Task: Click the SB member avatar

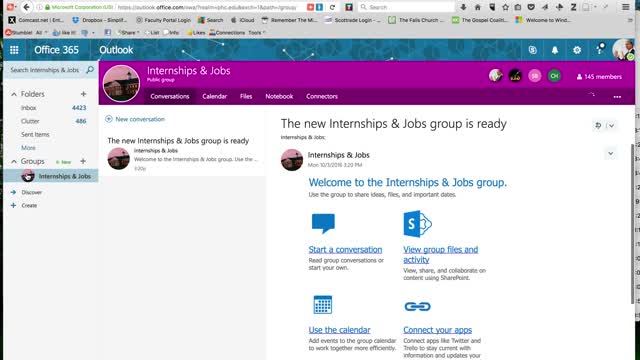Action: pyautogui.click(x=535, y=76)
